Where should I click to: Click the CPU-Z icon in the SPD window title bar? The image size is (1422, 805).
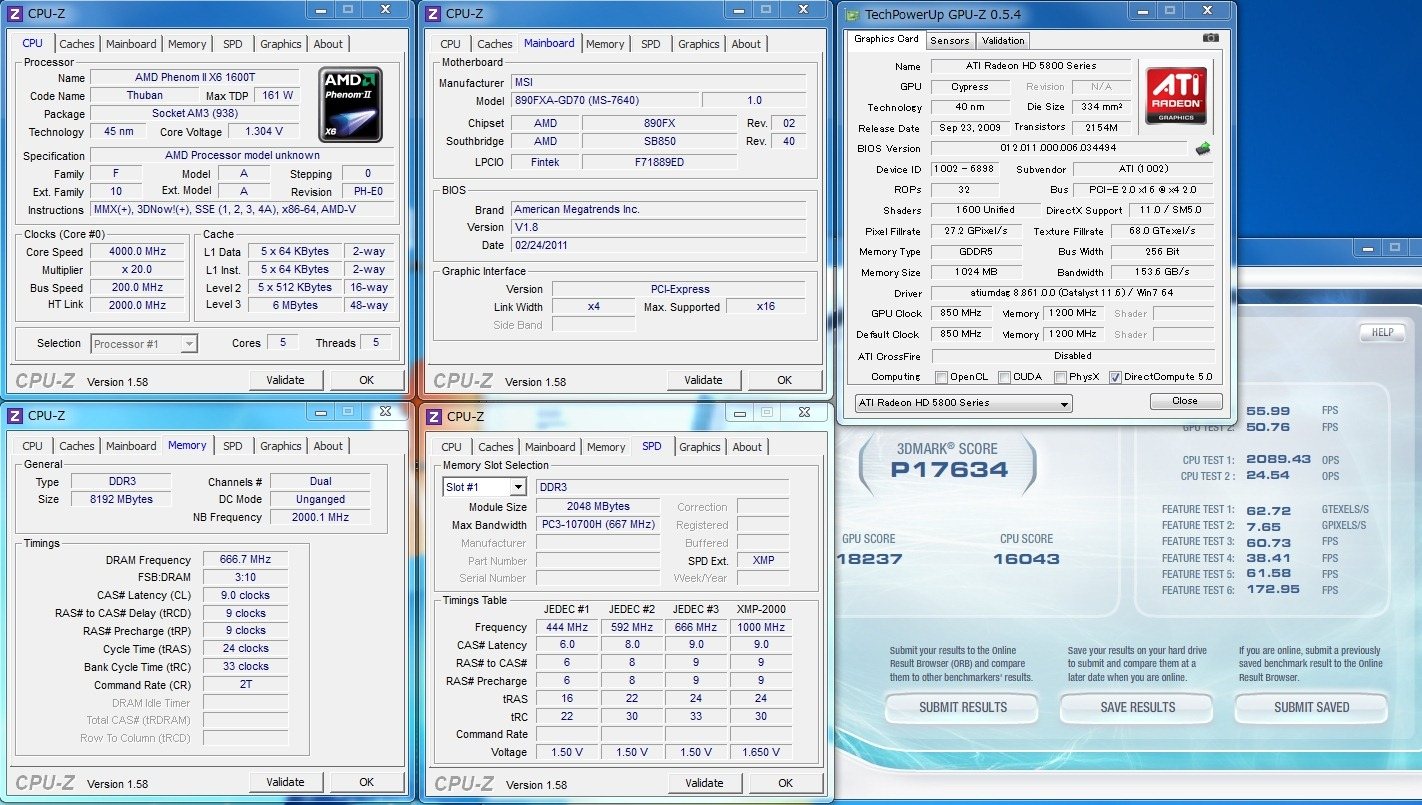(x=434, y=416)
